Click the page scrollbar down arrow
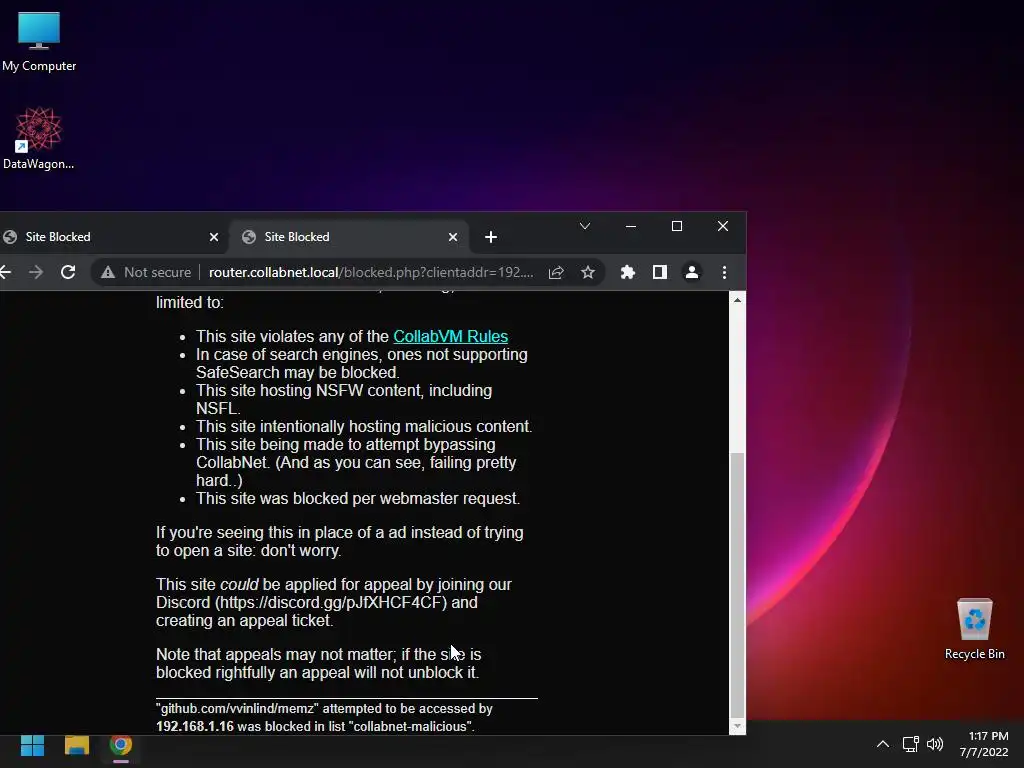 [737, 726]
